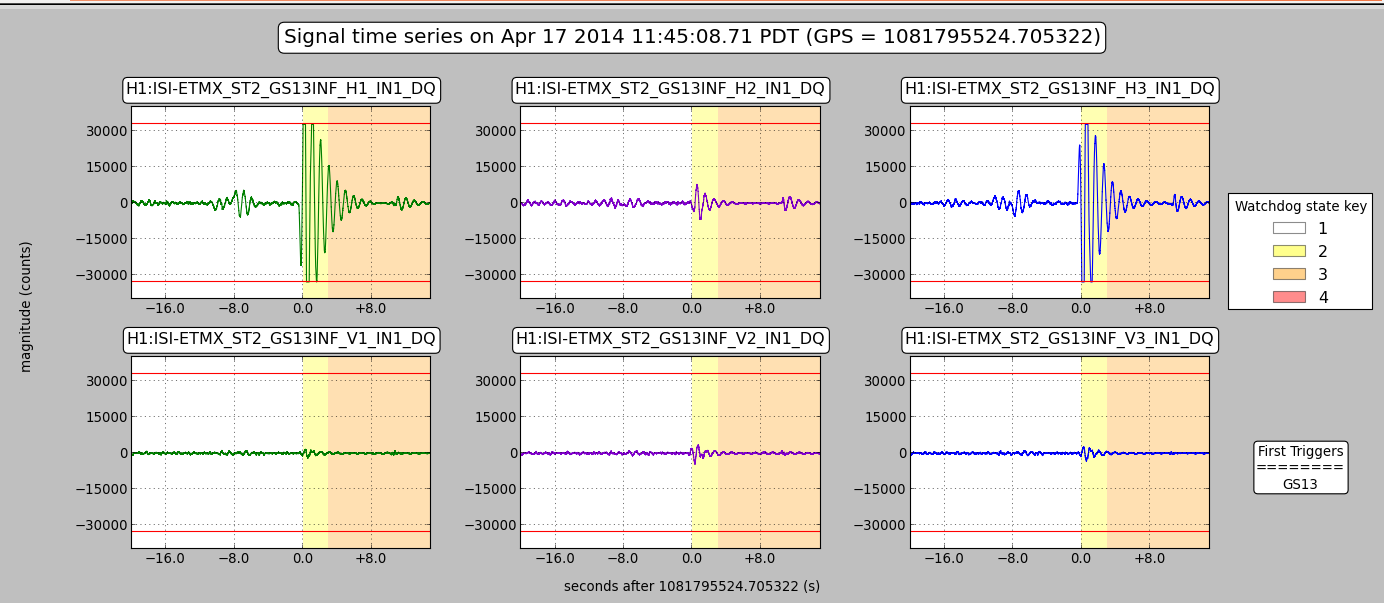
Task: Click inside the H1 channel green waveform plot
Action: pyautogui.click(x=281, y=202)
